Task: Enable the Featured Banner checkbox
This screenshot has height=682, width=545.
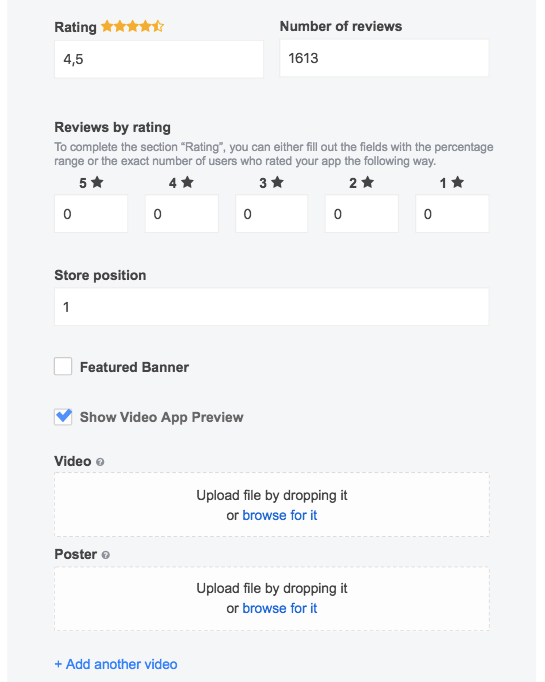Action: (x=63, y=366)
